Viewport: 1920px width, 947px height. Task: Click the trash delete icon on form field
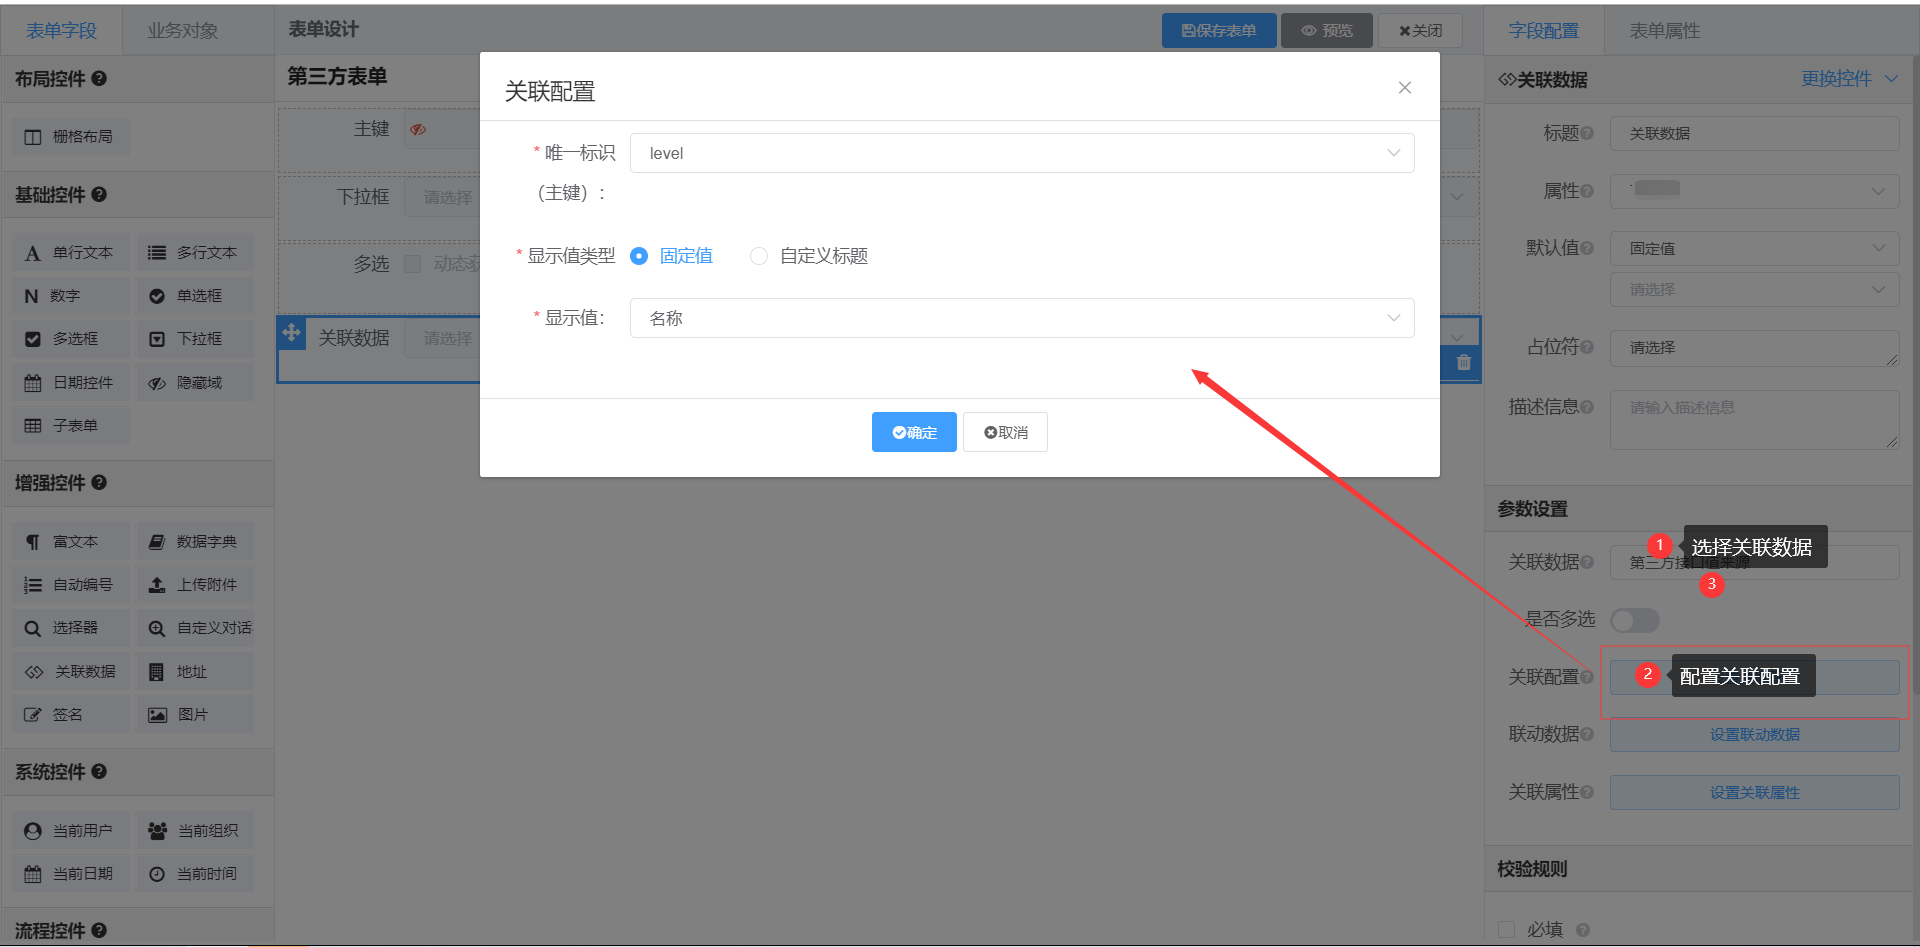click(1463, 363)
